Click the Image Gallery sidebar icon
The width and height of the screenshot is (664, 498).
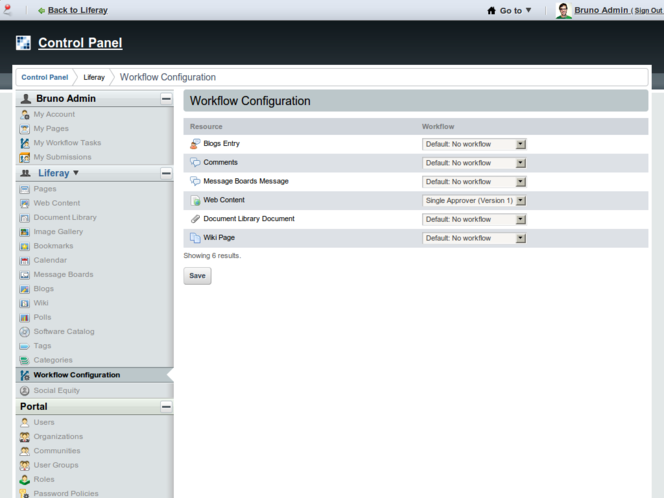(x=24, y=232)
